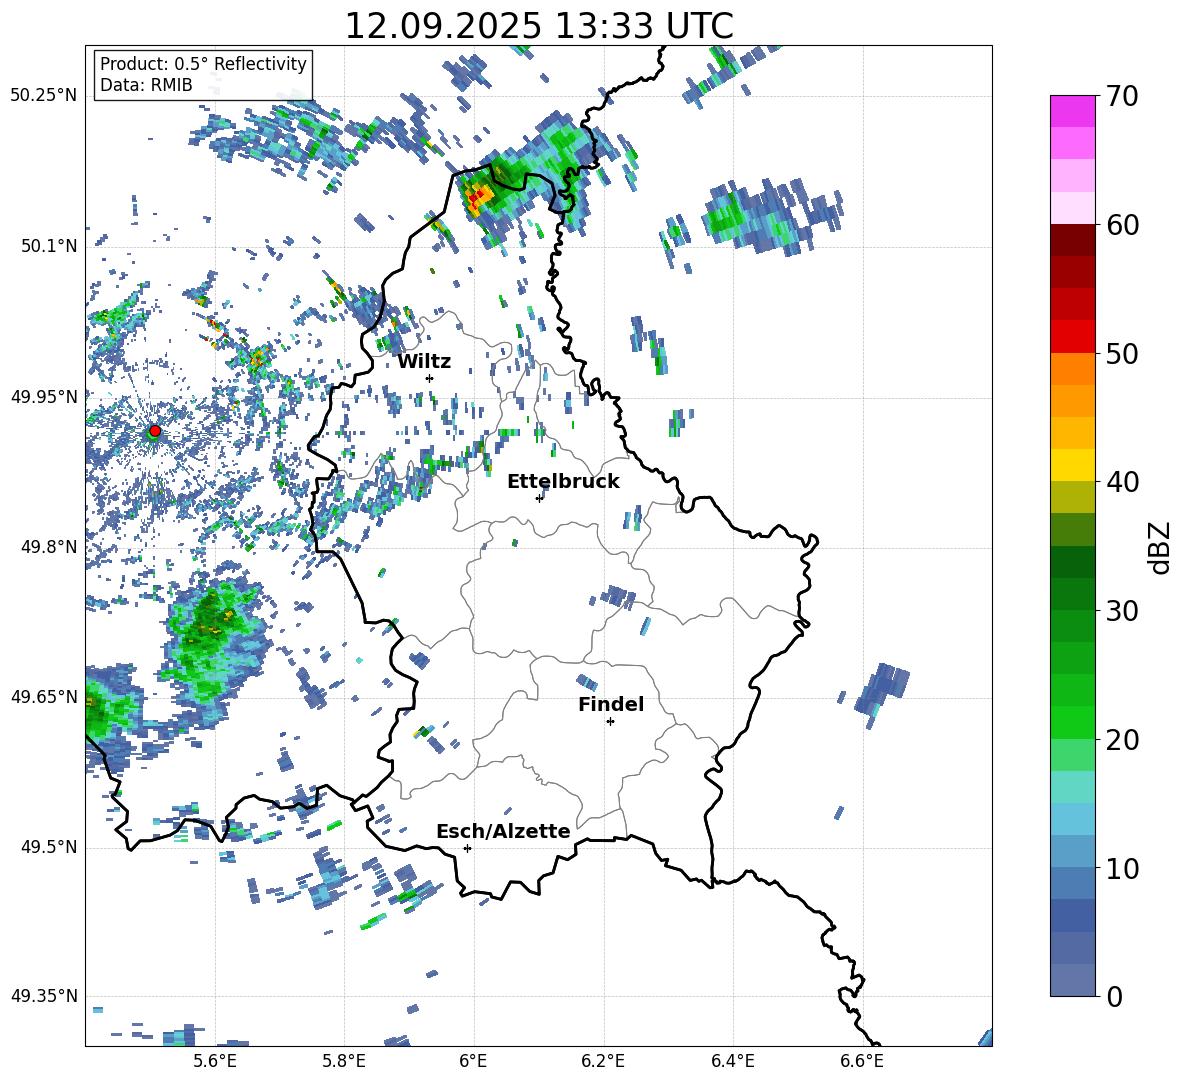Click the 49.95°N latitude label
This screenshot has width=1184, height=1081.
click(44, 397)
